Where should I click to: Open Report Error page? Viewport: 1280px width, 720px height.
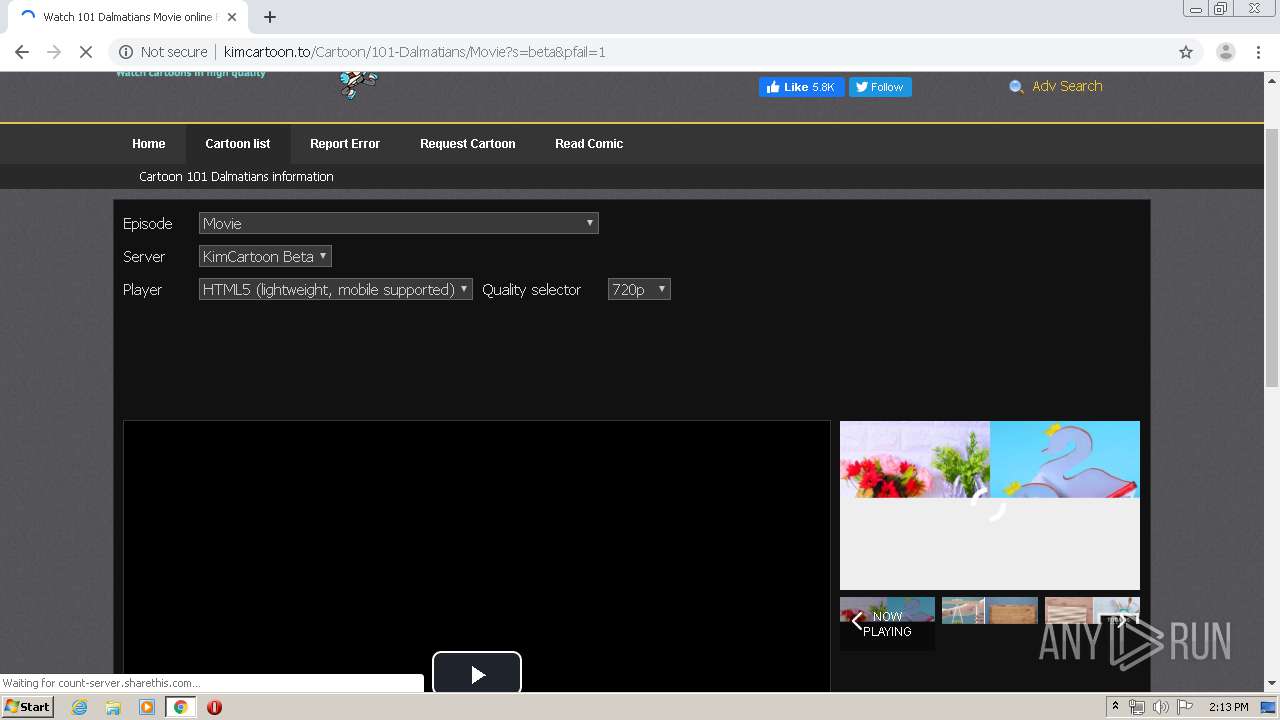click(345, 144)
